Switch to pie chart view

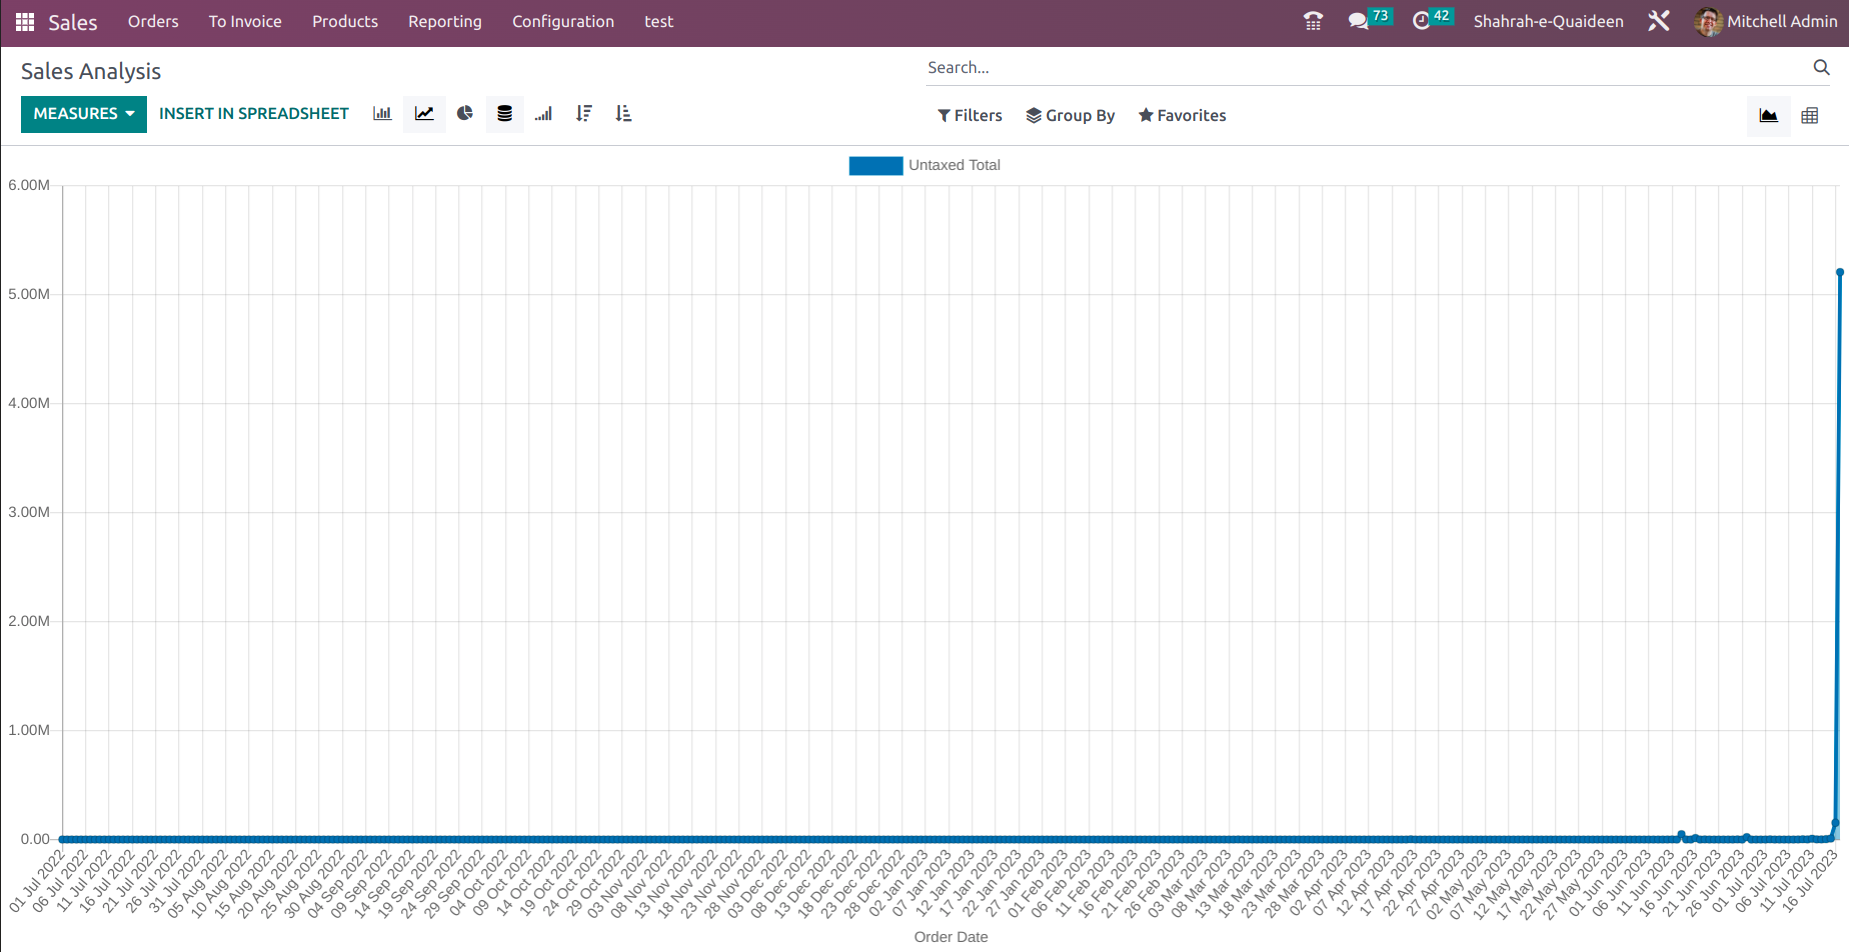tap(465, 114)
